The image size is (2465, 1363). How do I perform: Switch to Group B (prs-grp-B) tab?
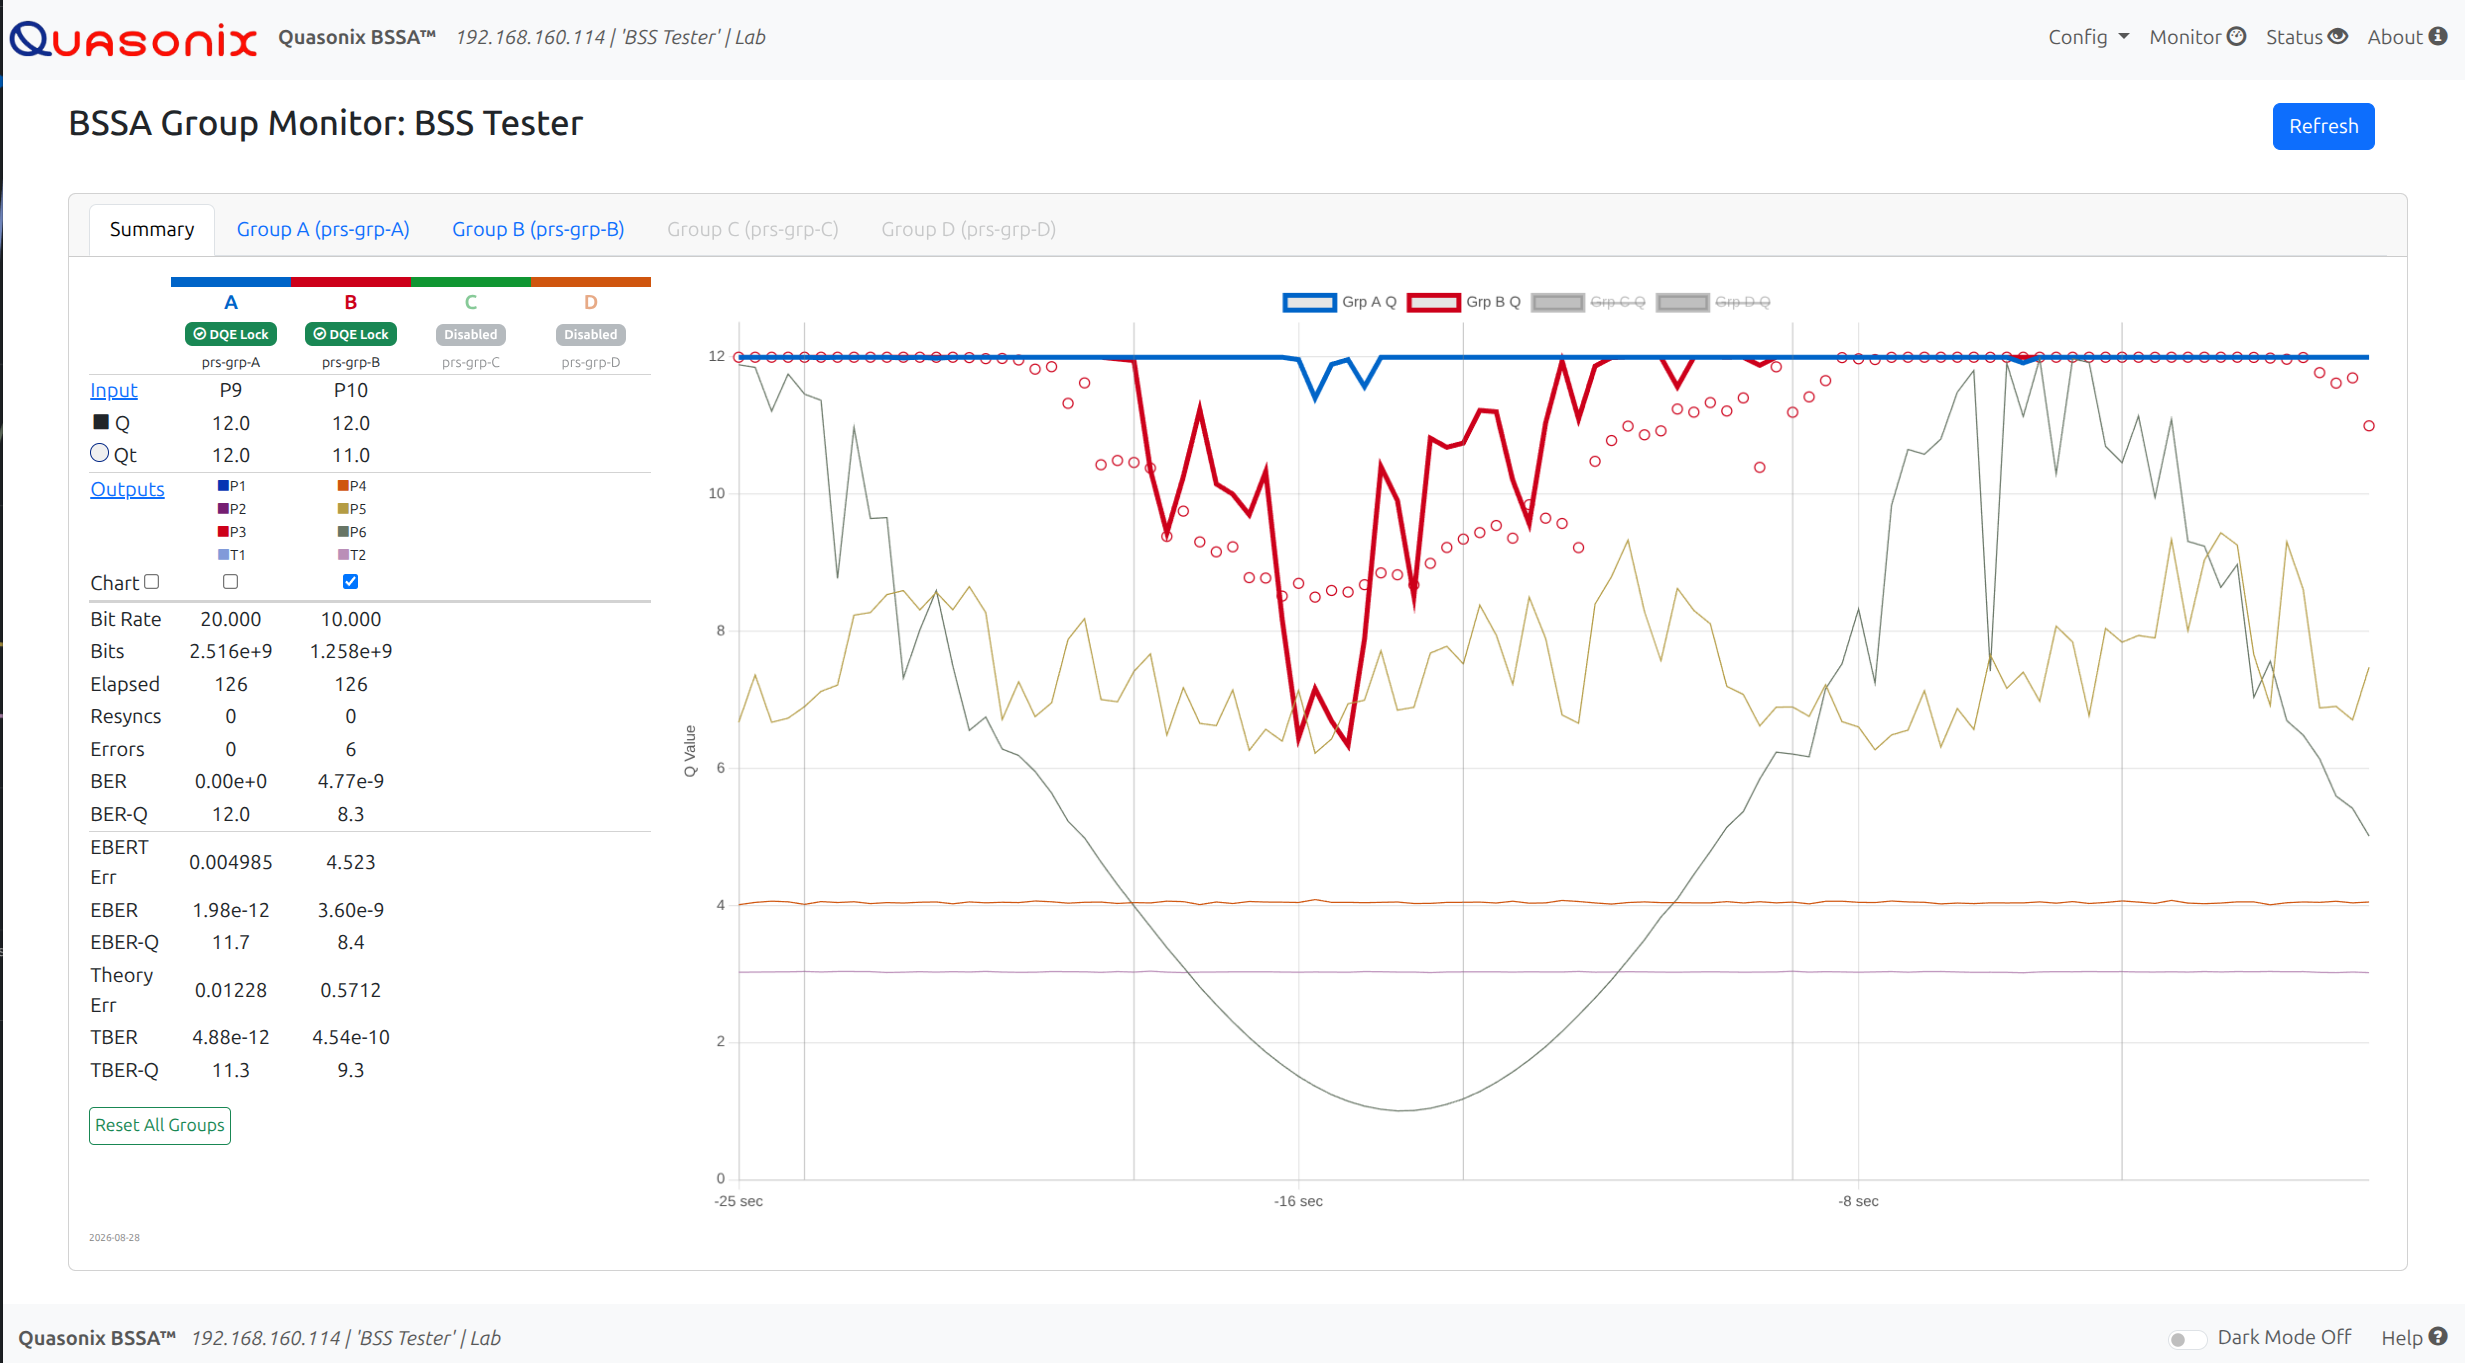point(538,230)
